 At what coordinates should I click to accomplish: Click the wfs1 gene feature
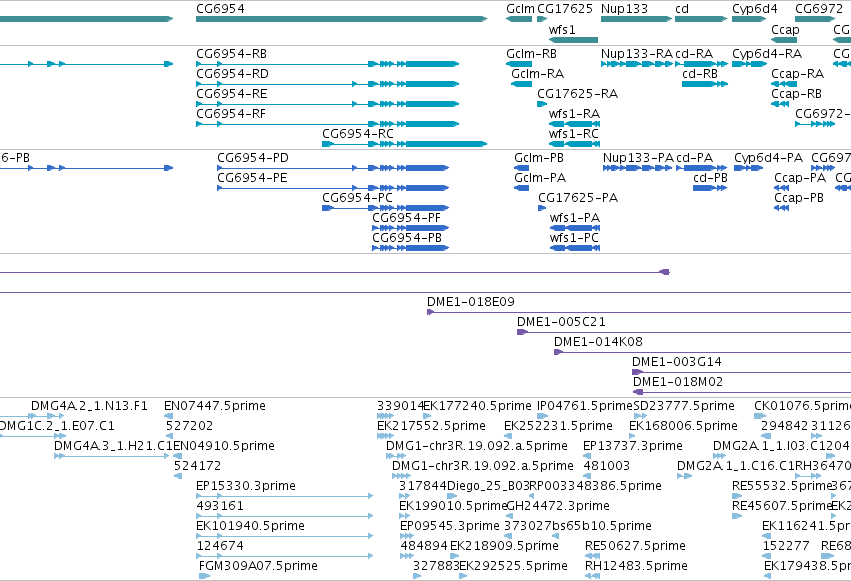pyautogui.click(x=573, y=40)
